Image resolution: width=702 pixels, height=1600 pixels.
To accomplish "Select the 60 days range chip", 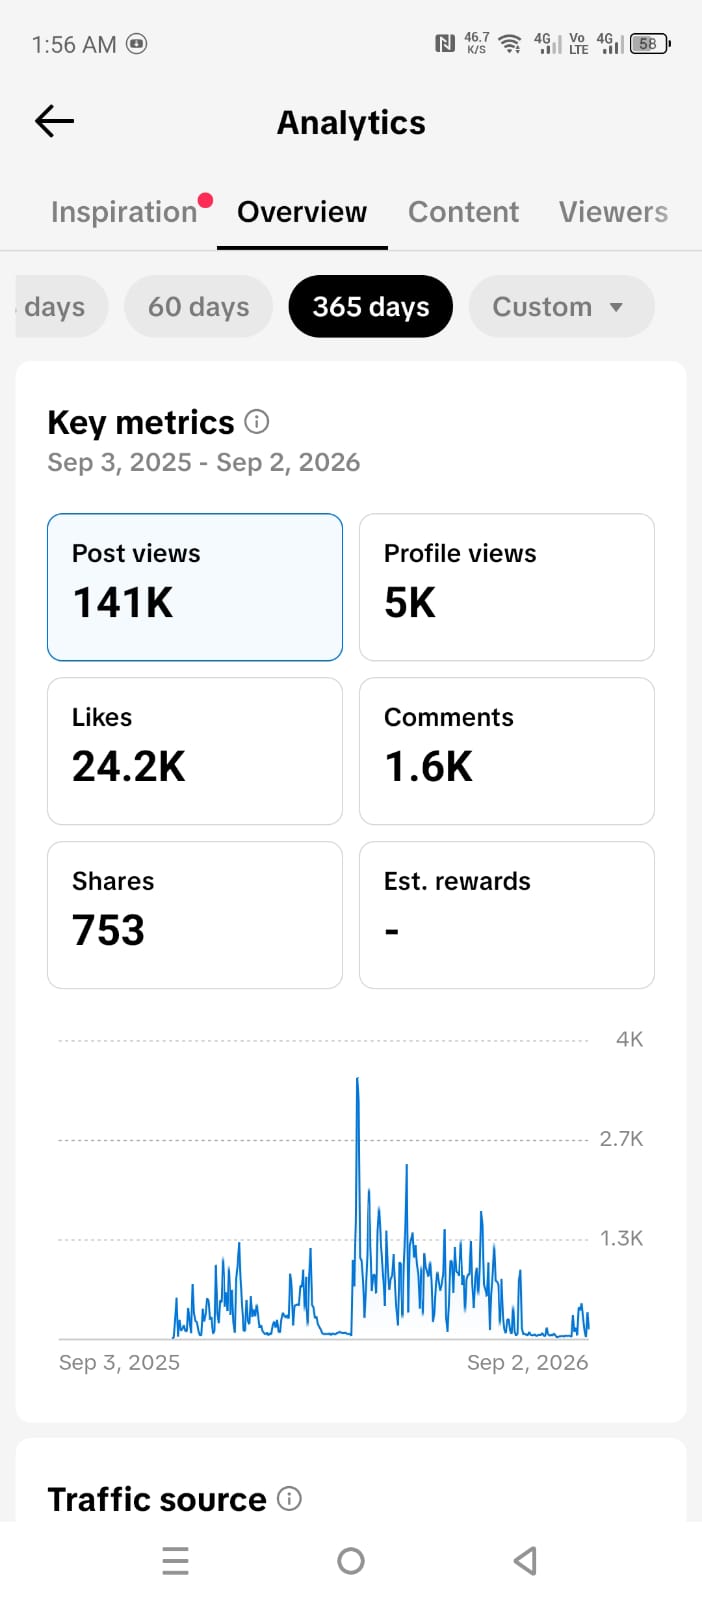I will tap(198, 306).
